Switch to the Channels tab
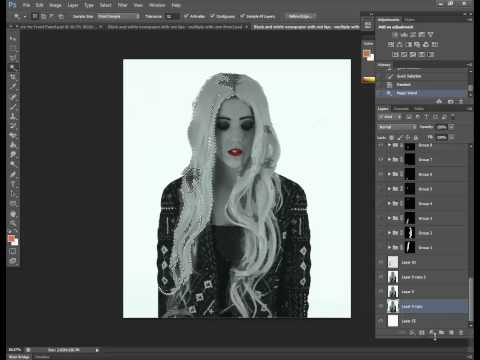Image resolution: width=480 pixels, height=360 pixels. pyautogui.click(x=401, y=109)
